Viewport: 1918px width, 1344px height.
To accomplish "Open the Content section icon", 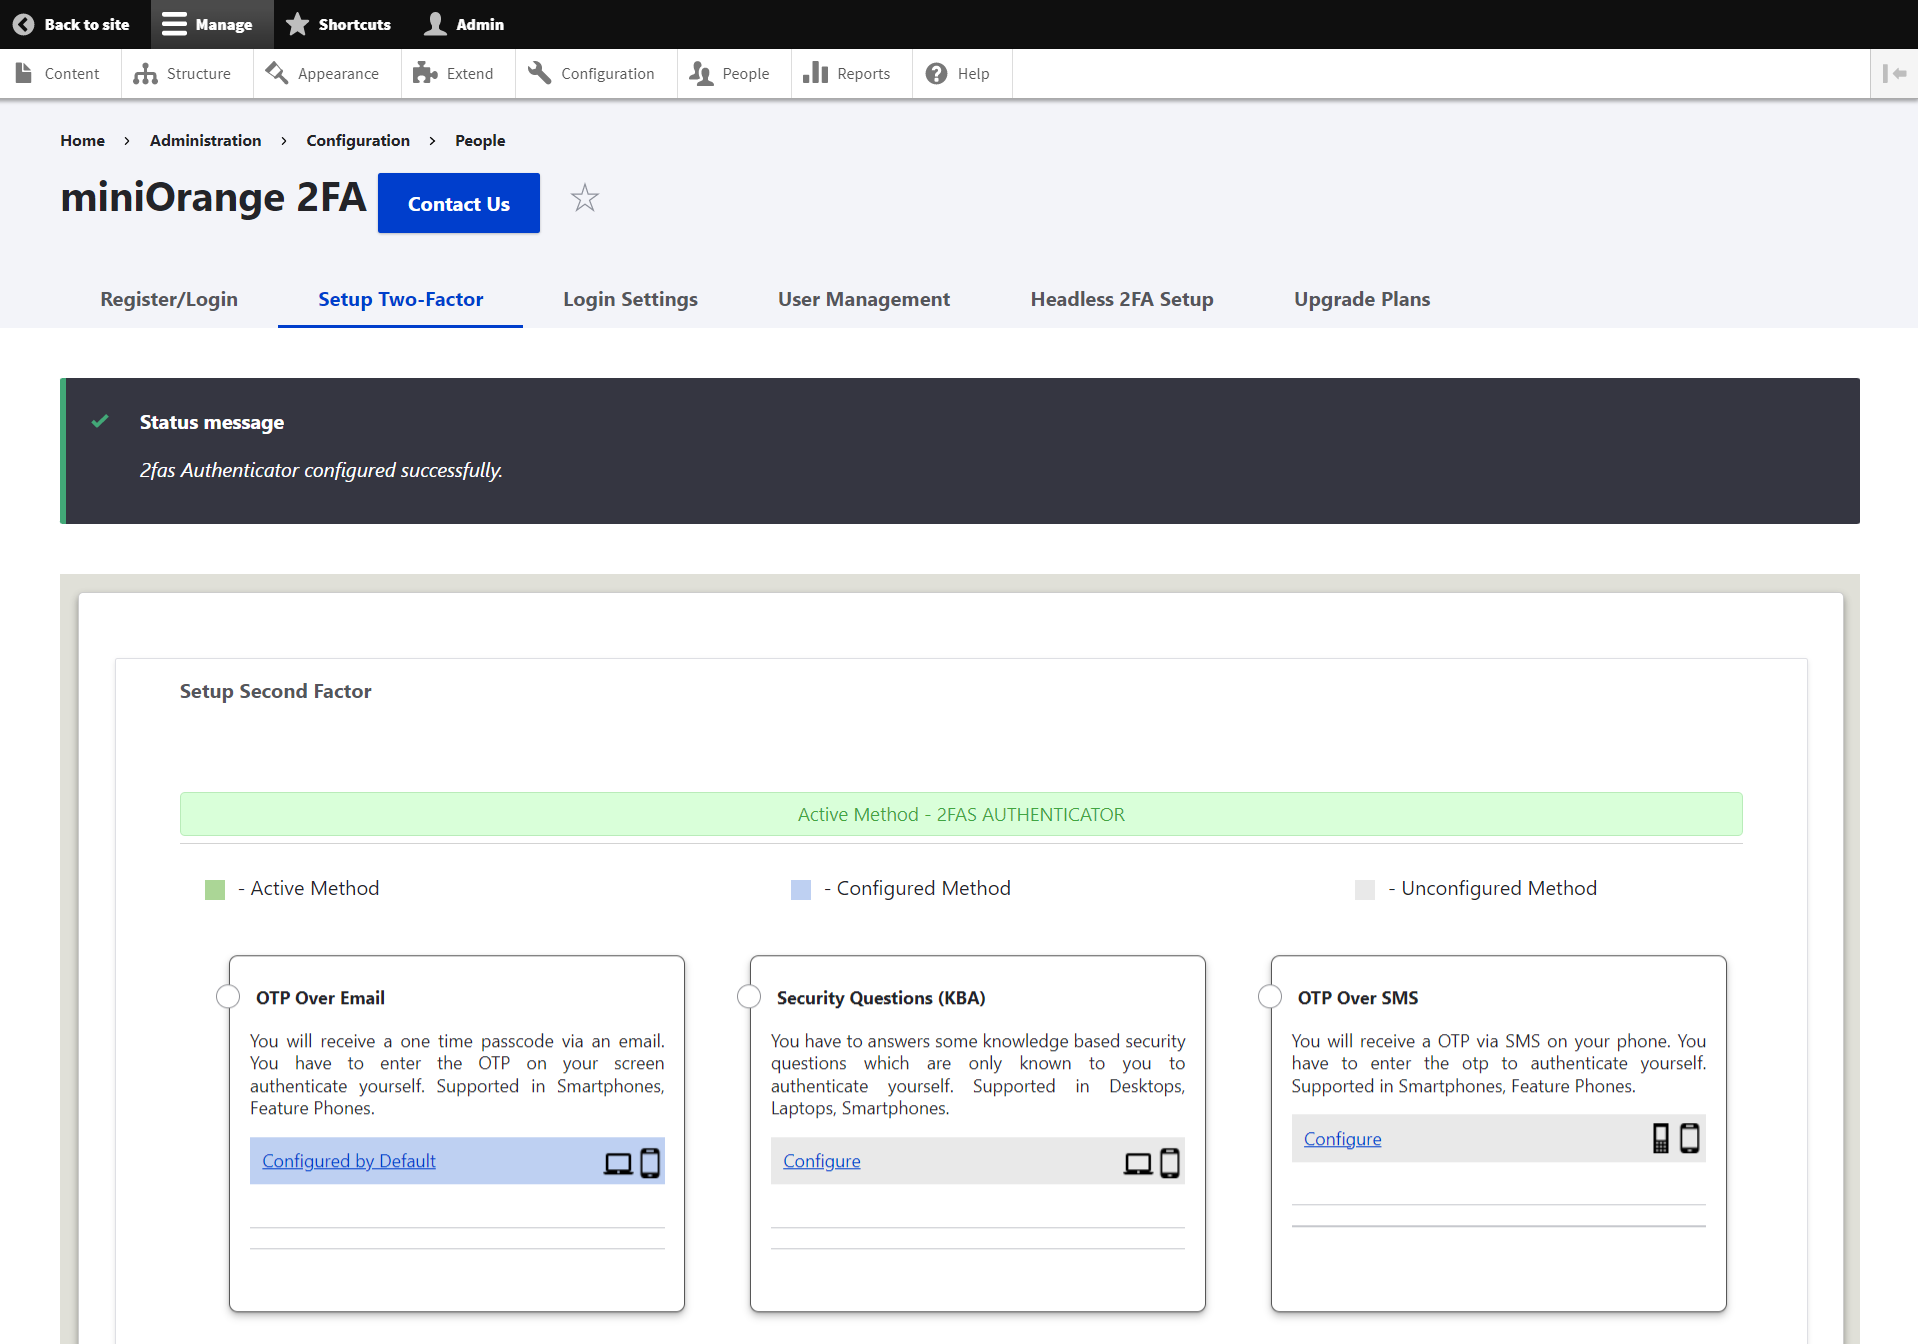I will tap(23, 73).
